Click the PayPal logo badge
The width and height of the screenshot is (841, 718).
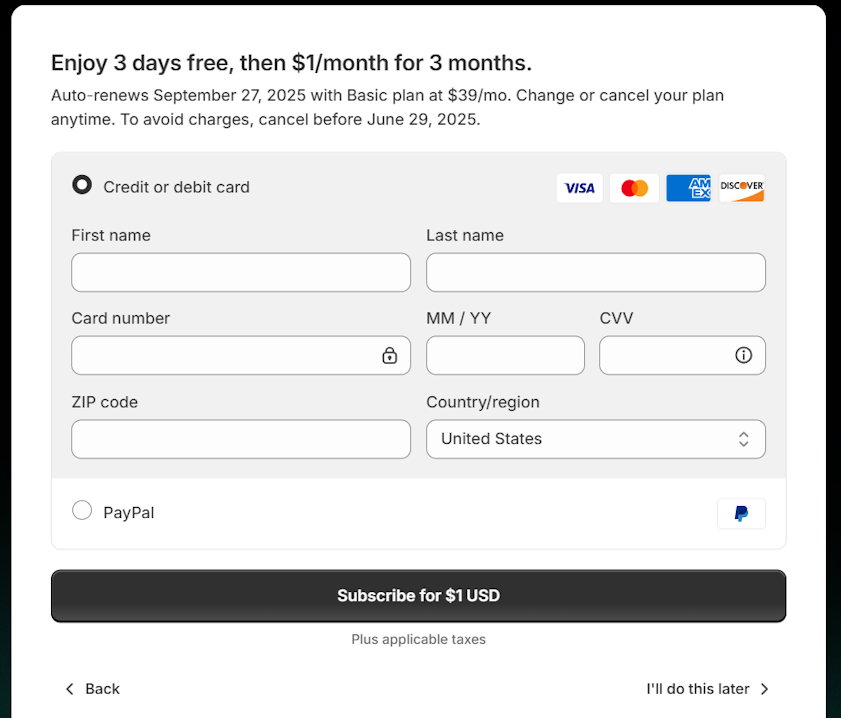tap(741, 513)
